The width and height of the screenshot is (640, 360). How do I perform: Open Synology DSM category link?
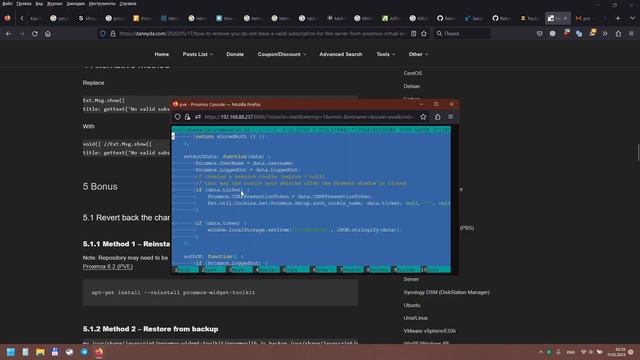click(447, 292)
